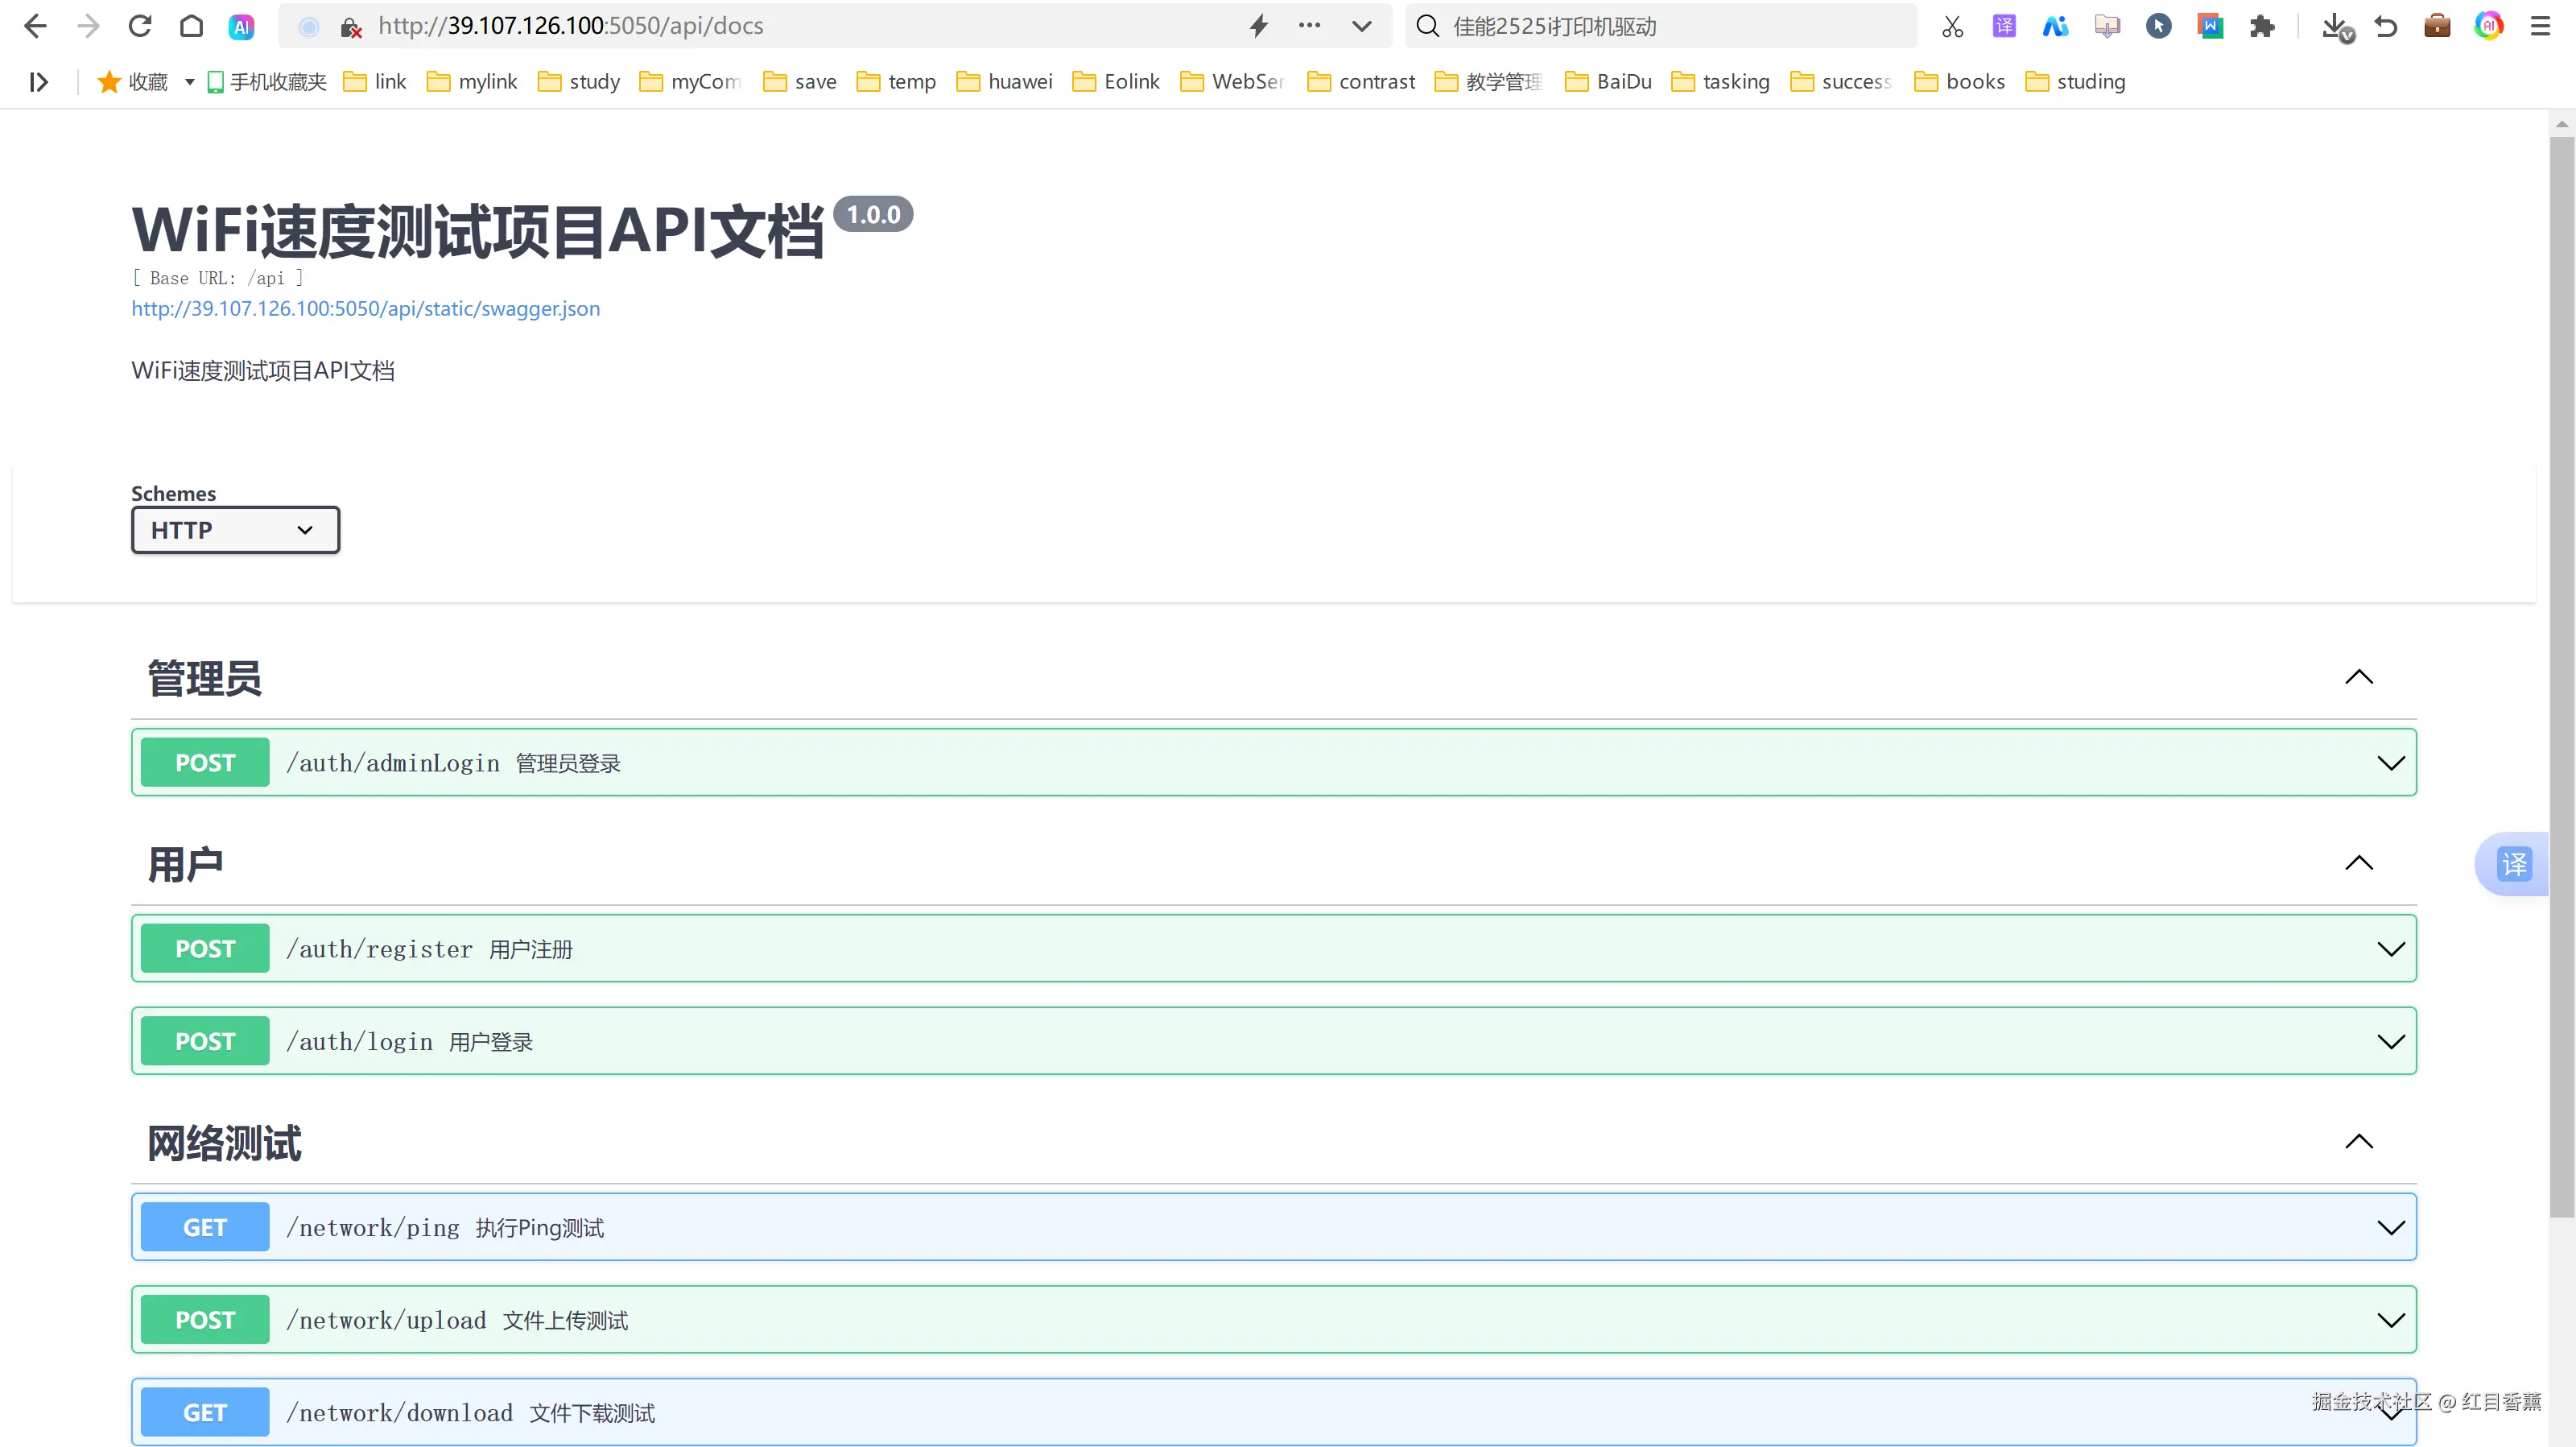Expand the GET /network/ping endpoint
2576x1447 pixels.
[2390, 1228]
